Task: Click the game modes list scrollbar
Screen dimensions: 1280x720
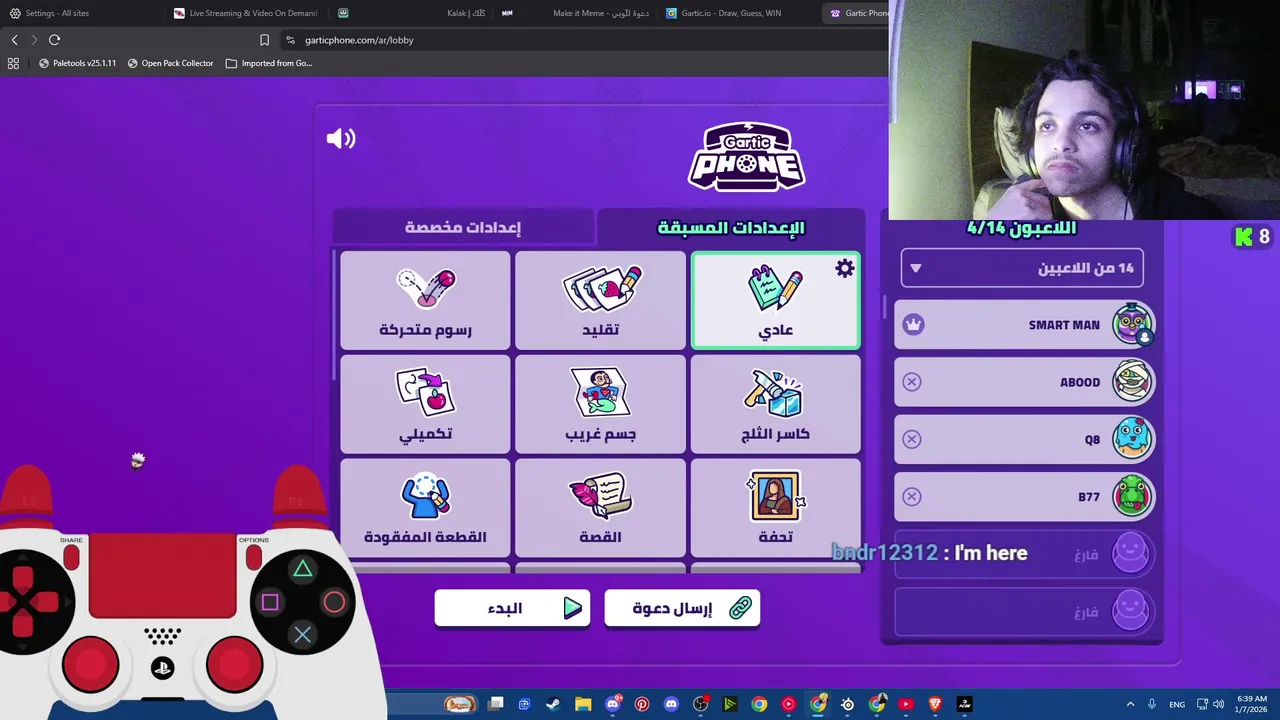Action: click(334, 315)
